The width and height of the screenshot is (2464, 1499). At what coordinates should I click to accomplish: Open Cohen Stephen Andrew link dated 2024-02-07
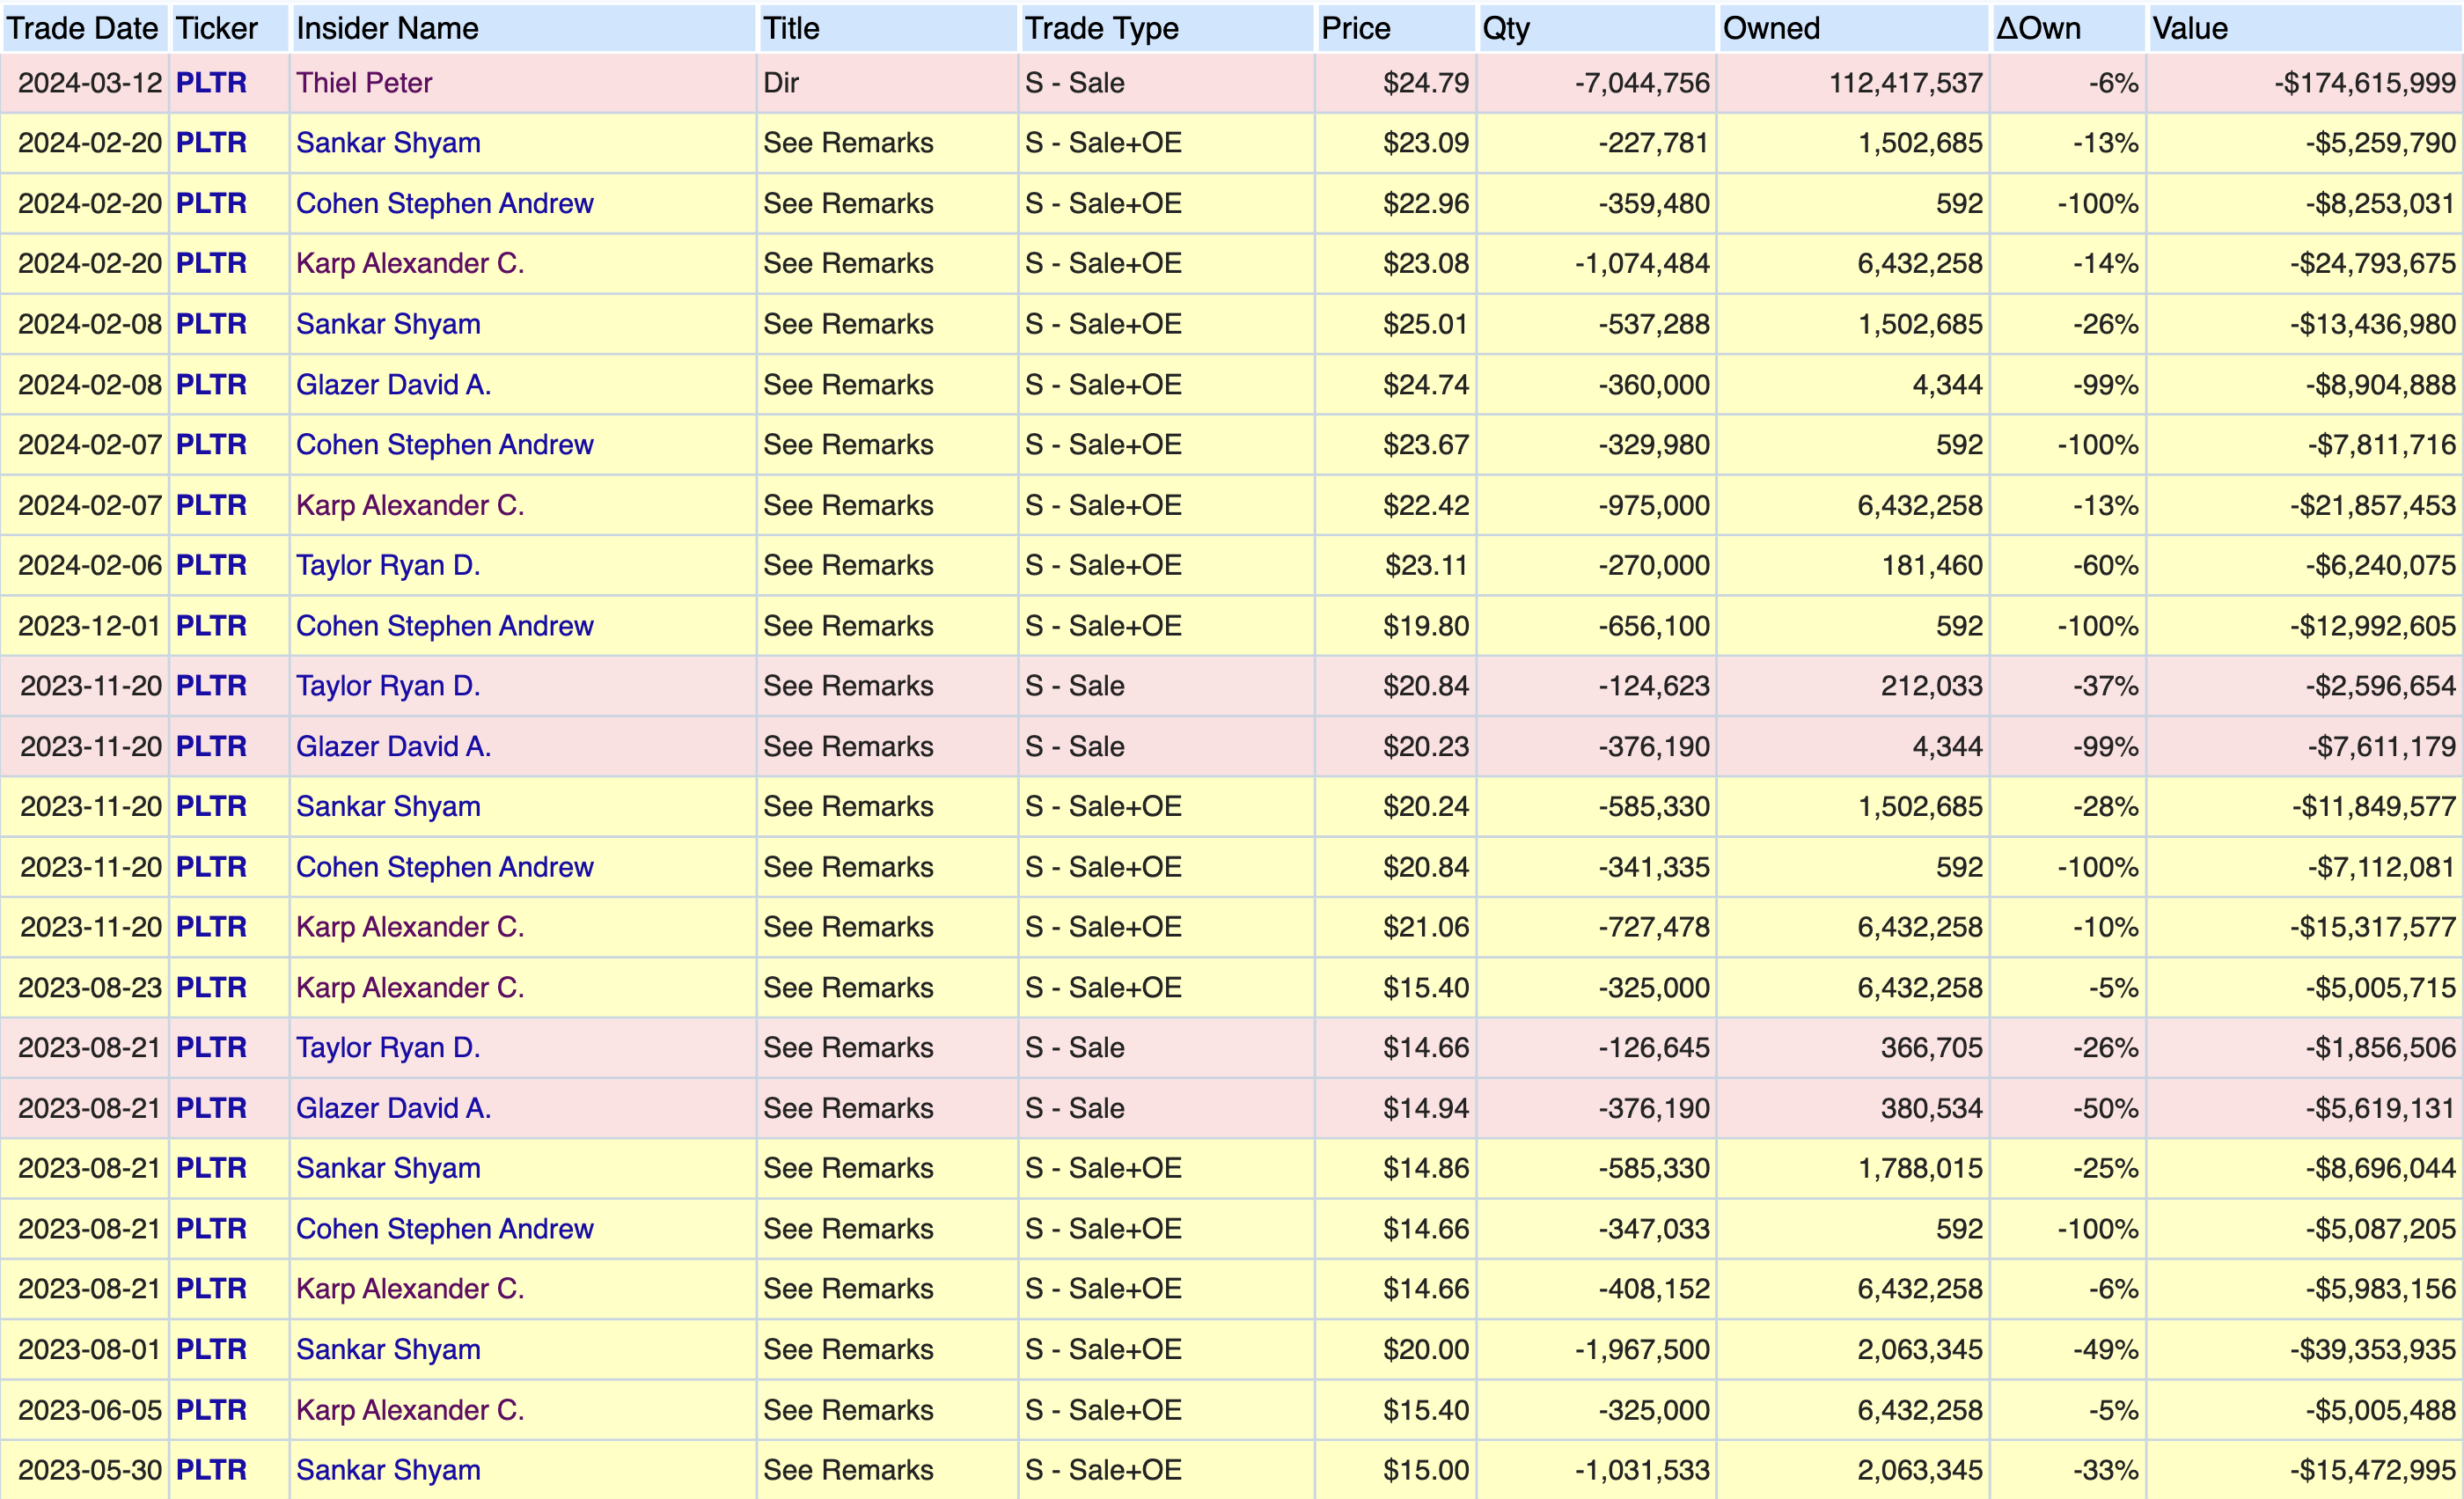[444, 445]
